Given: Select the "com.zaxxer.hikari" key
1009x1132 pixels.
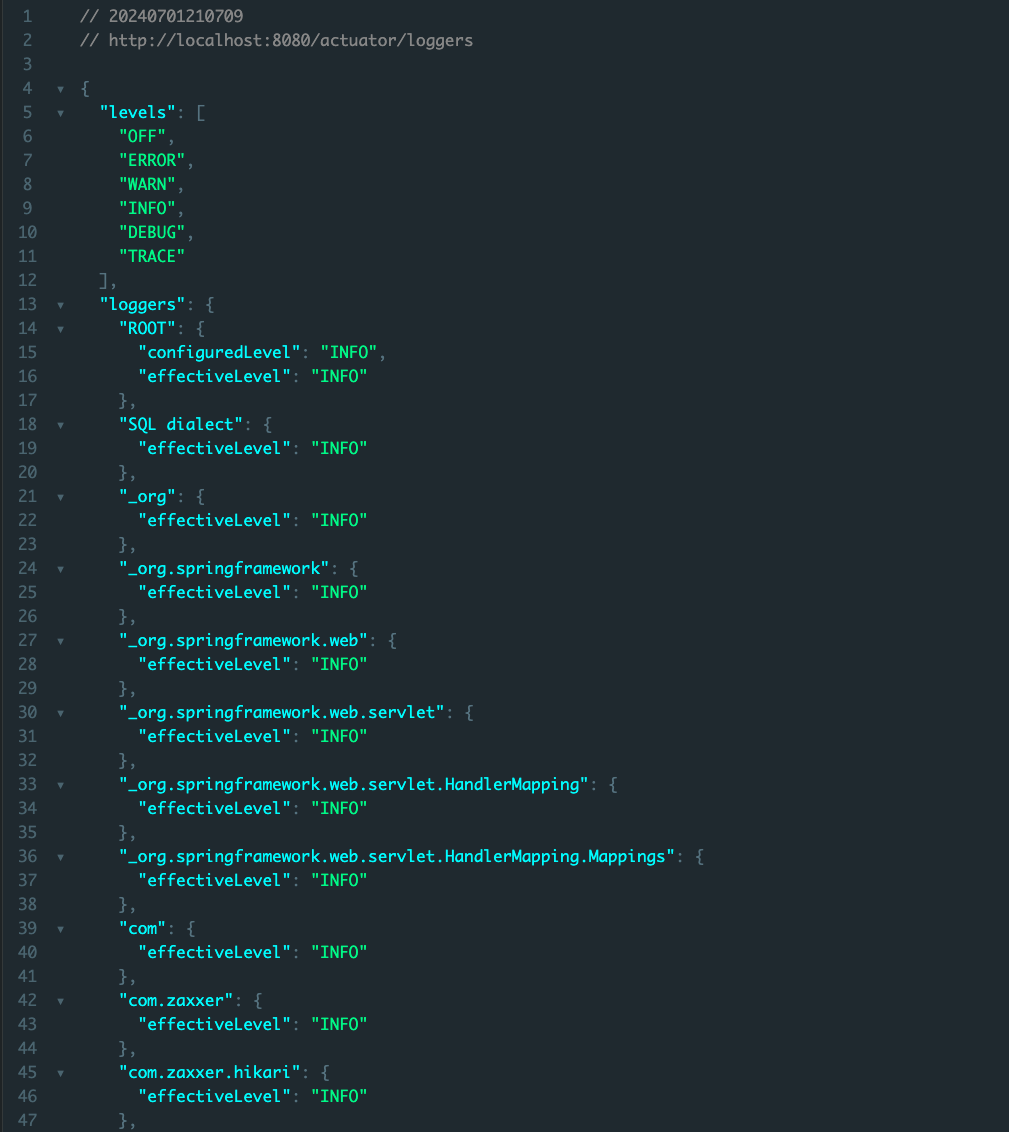Looking at the screenshot, I should 209,1073.
